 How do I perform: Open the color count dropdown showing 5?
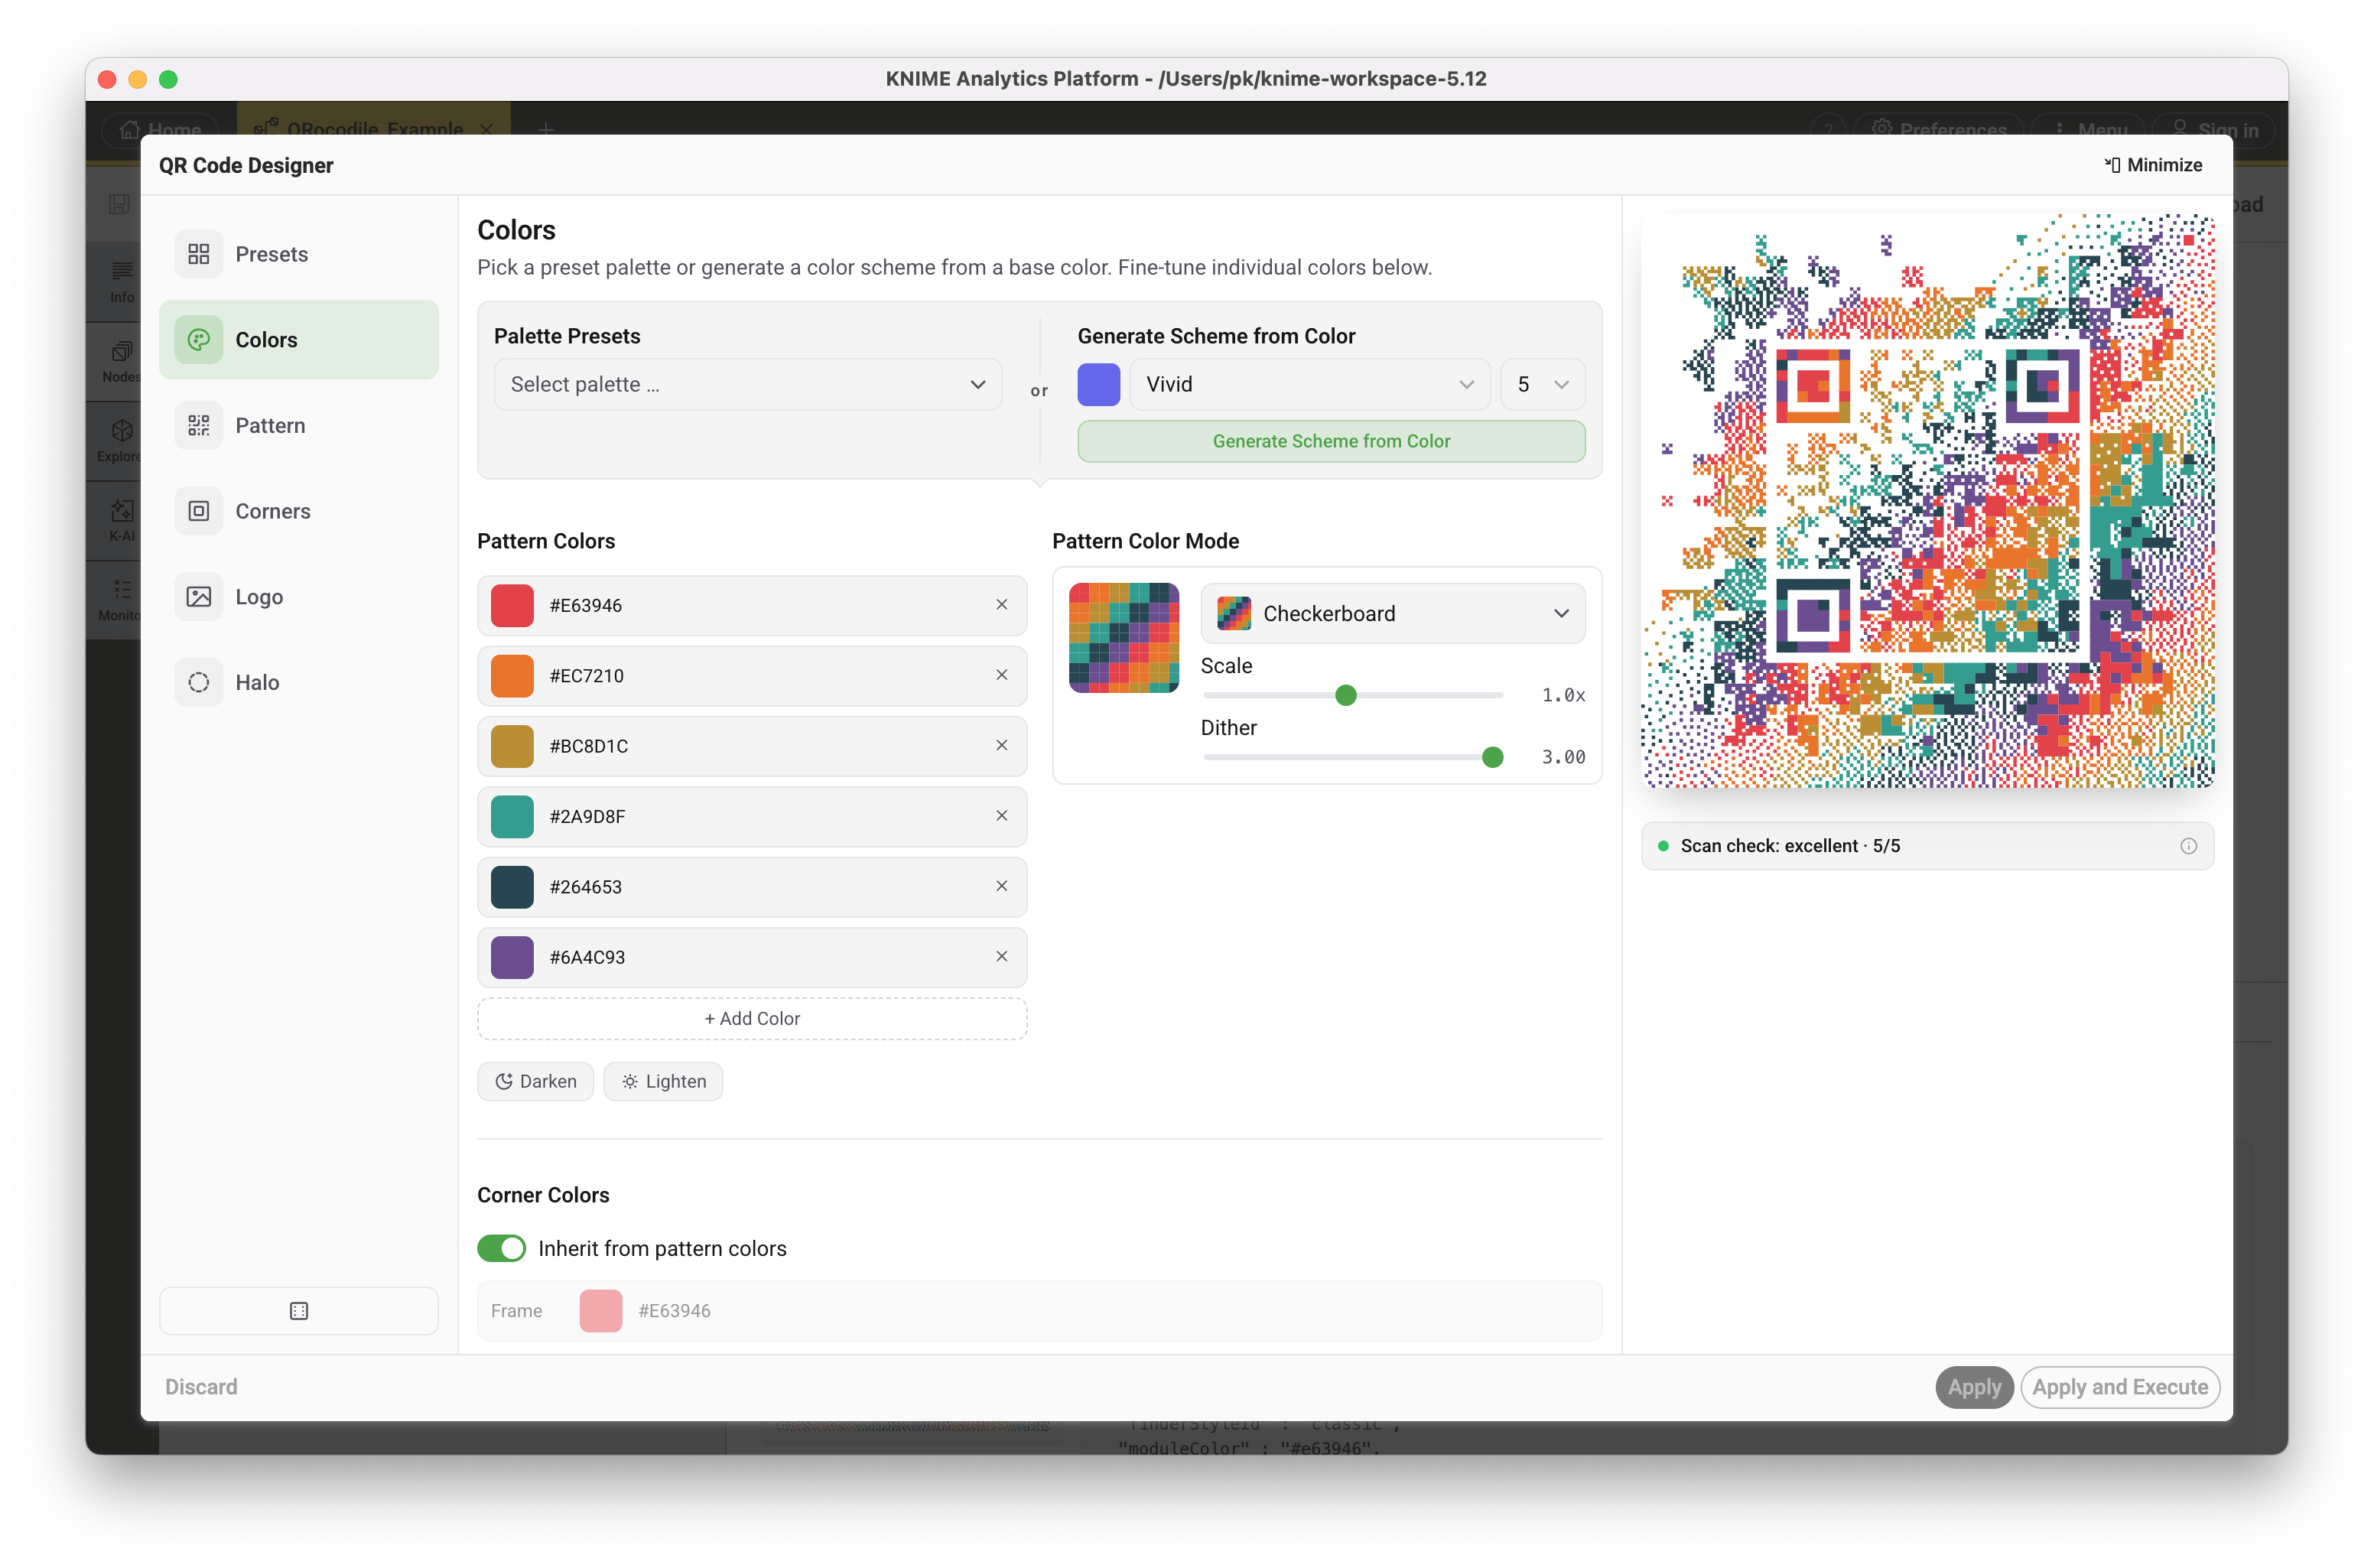pos(1543,385)
